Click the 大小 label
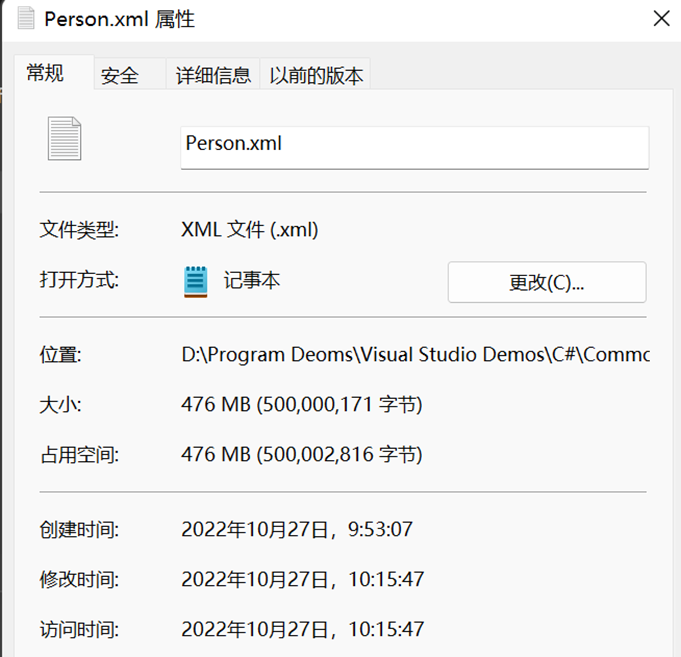 click(60, 405)
